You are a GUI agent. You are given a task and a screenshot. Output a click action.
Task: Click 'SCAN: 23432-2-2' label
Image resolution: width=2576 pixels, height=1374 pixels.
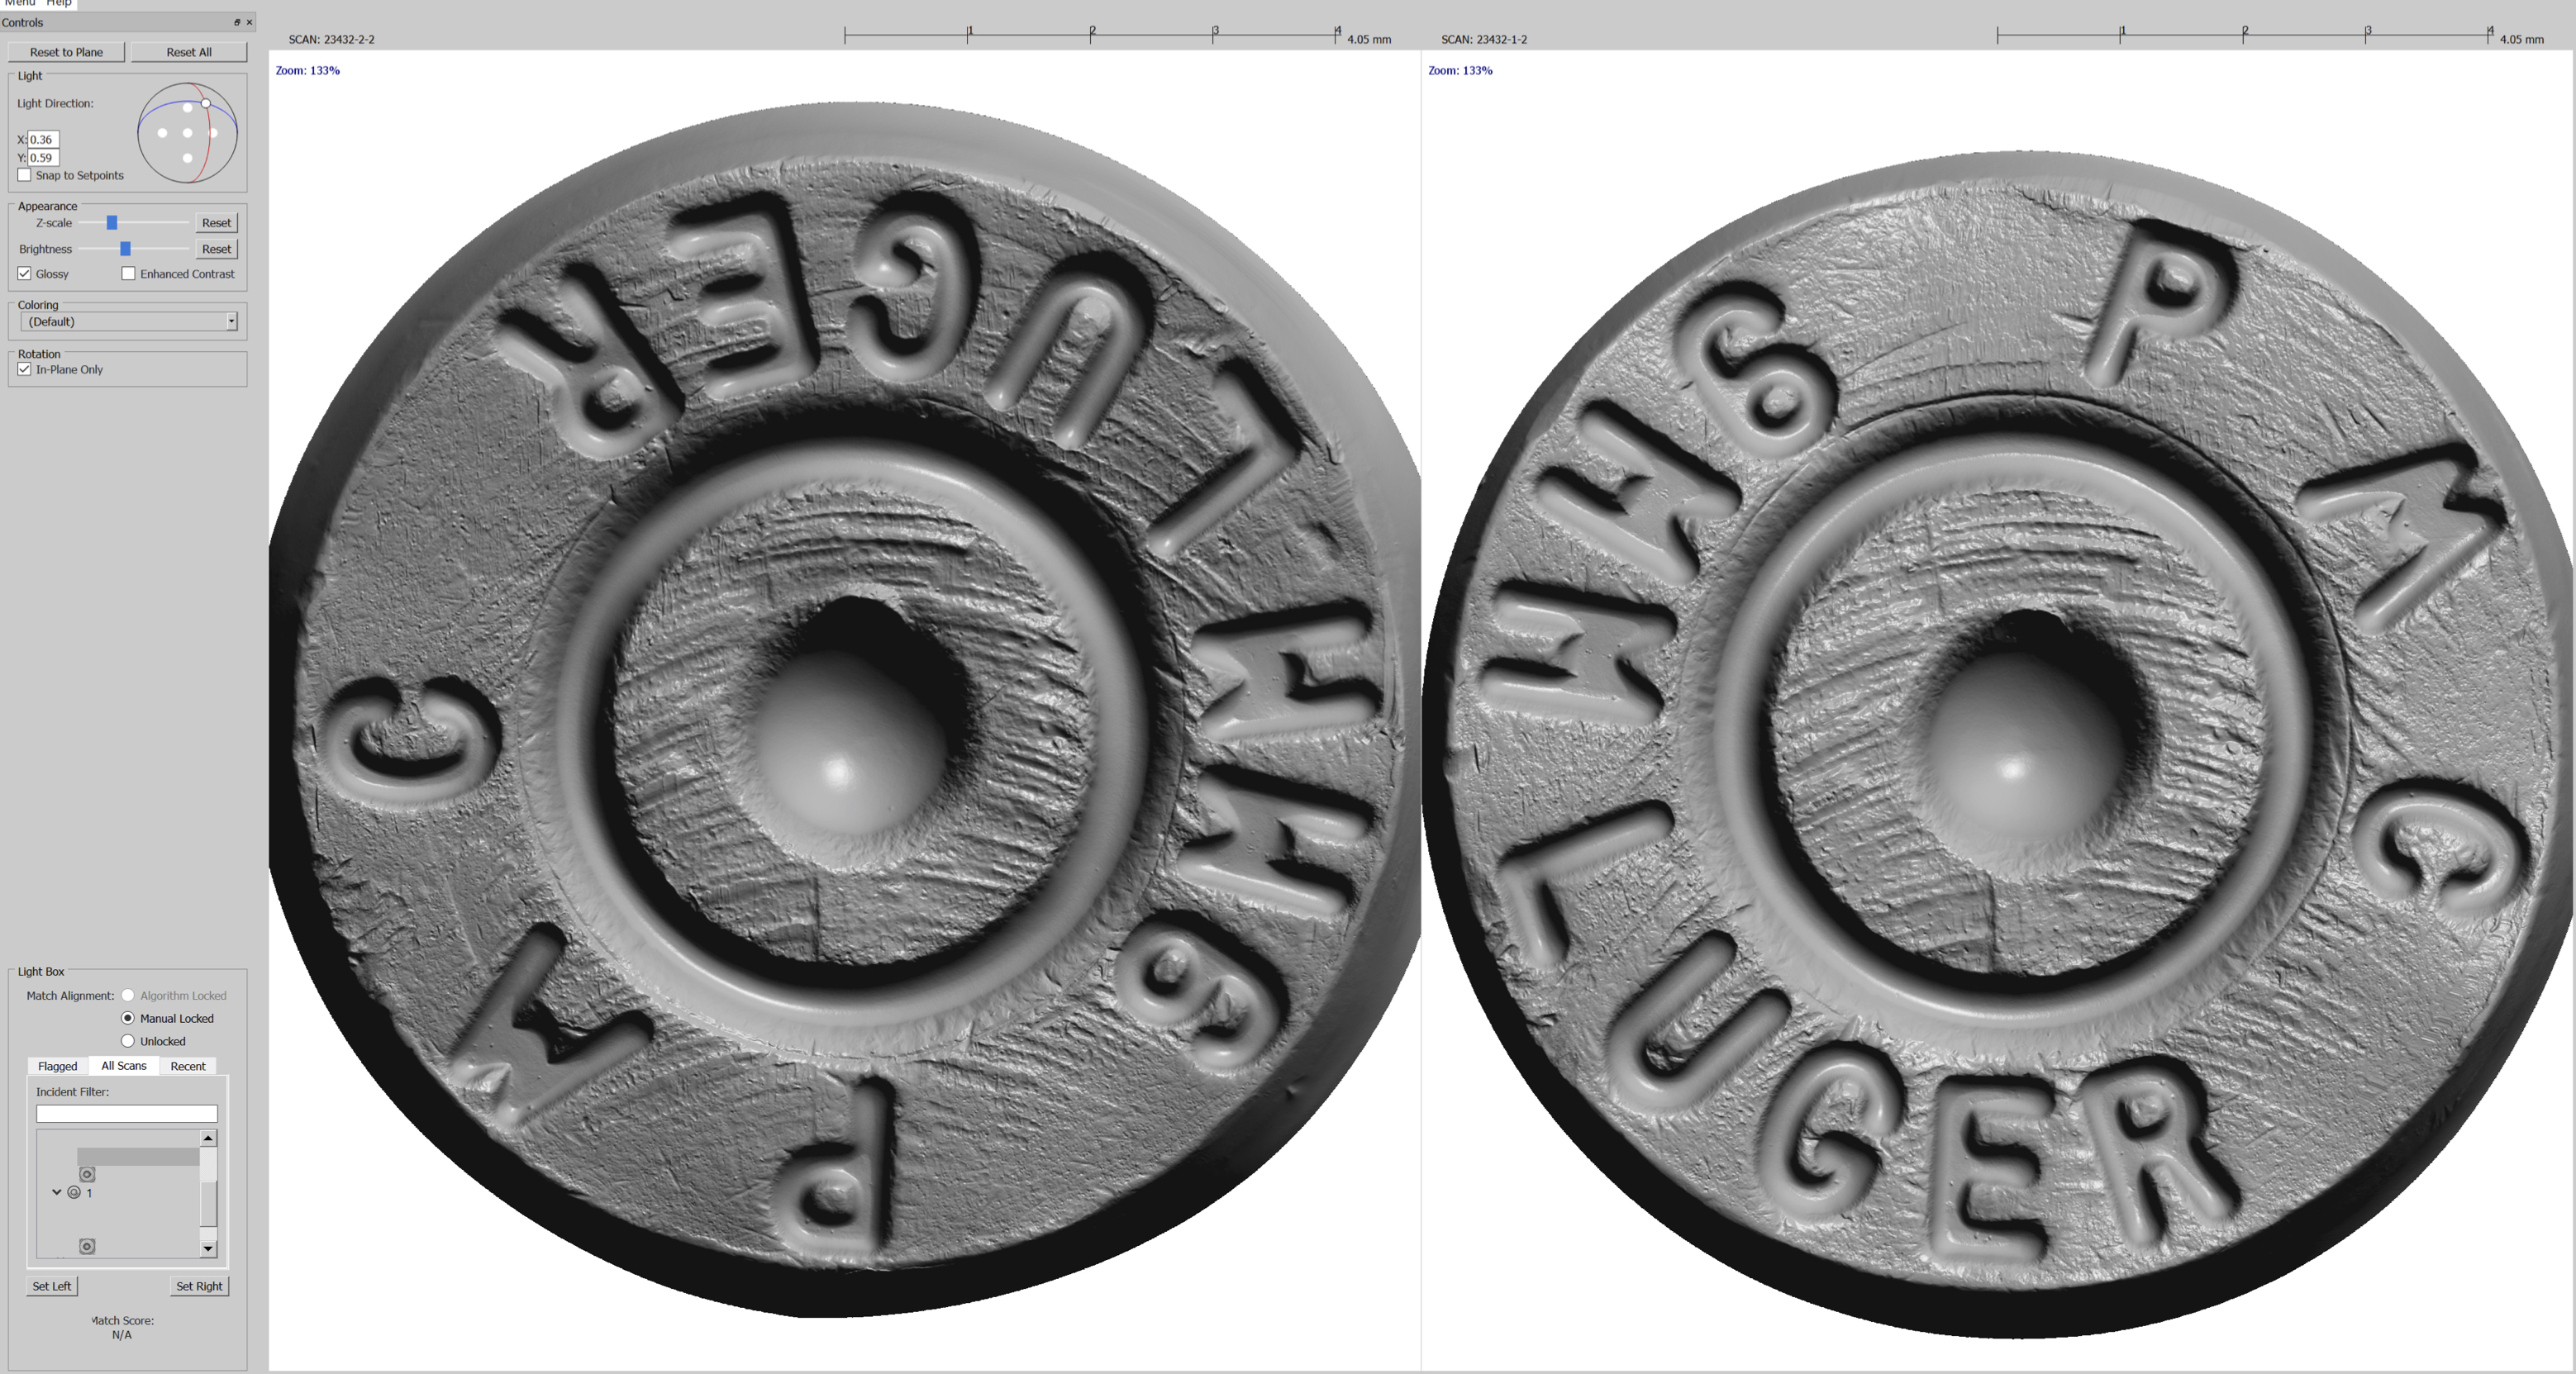pos(331,39)
